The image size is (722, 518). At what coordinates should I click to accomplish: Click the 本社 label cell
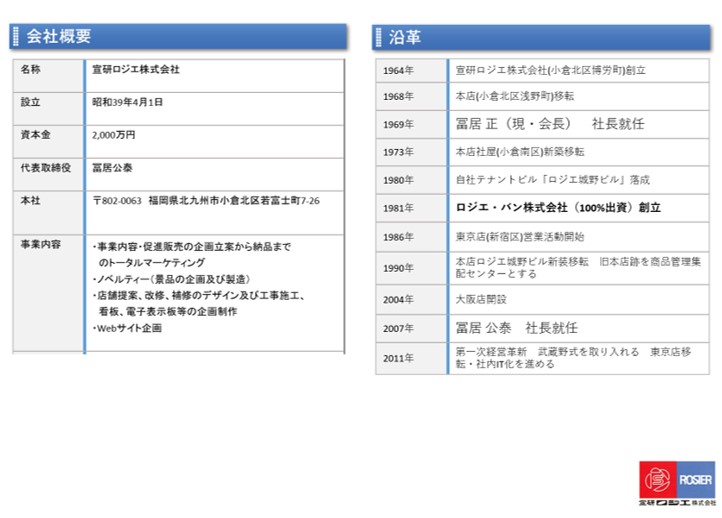pyautogui.click(x=48, y=213)
